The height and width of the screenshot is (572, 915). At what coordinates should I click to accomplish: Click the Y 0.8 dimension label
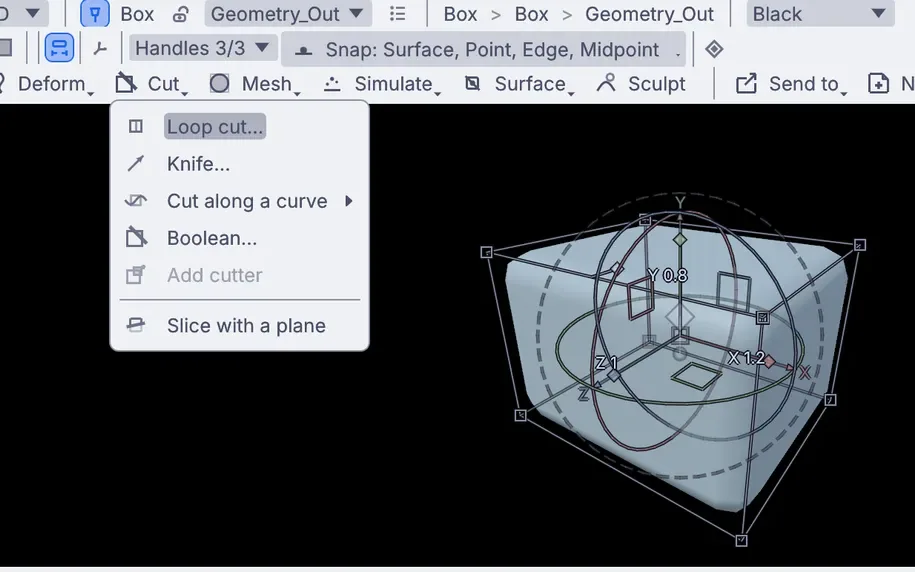coord(668,275)
